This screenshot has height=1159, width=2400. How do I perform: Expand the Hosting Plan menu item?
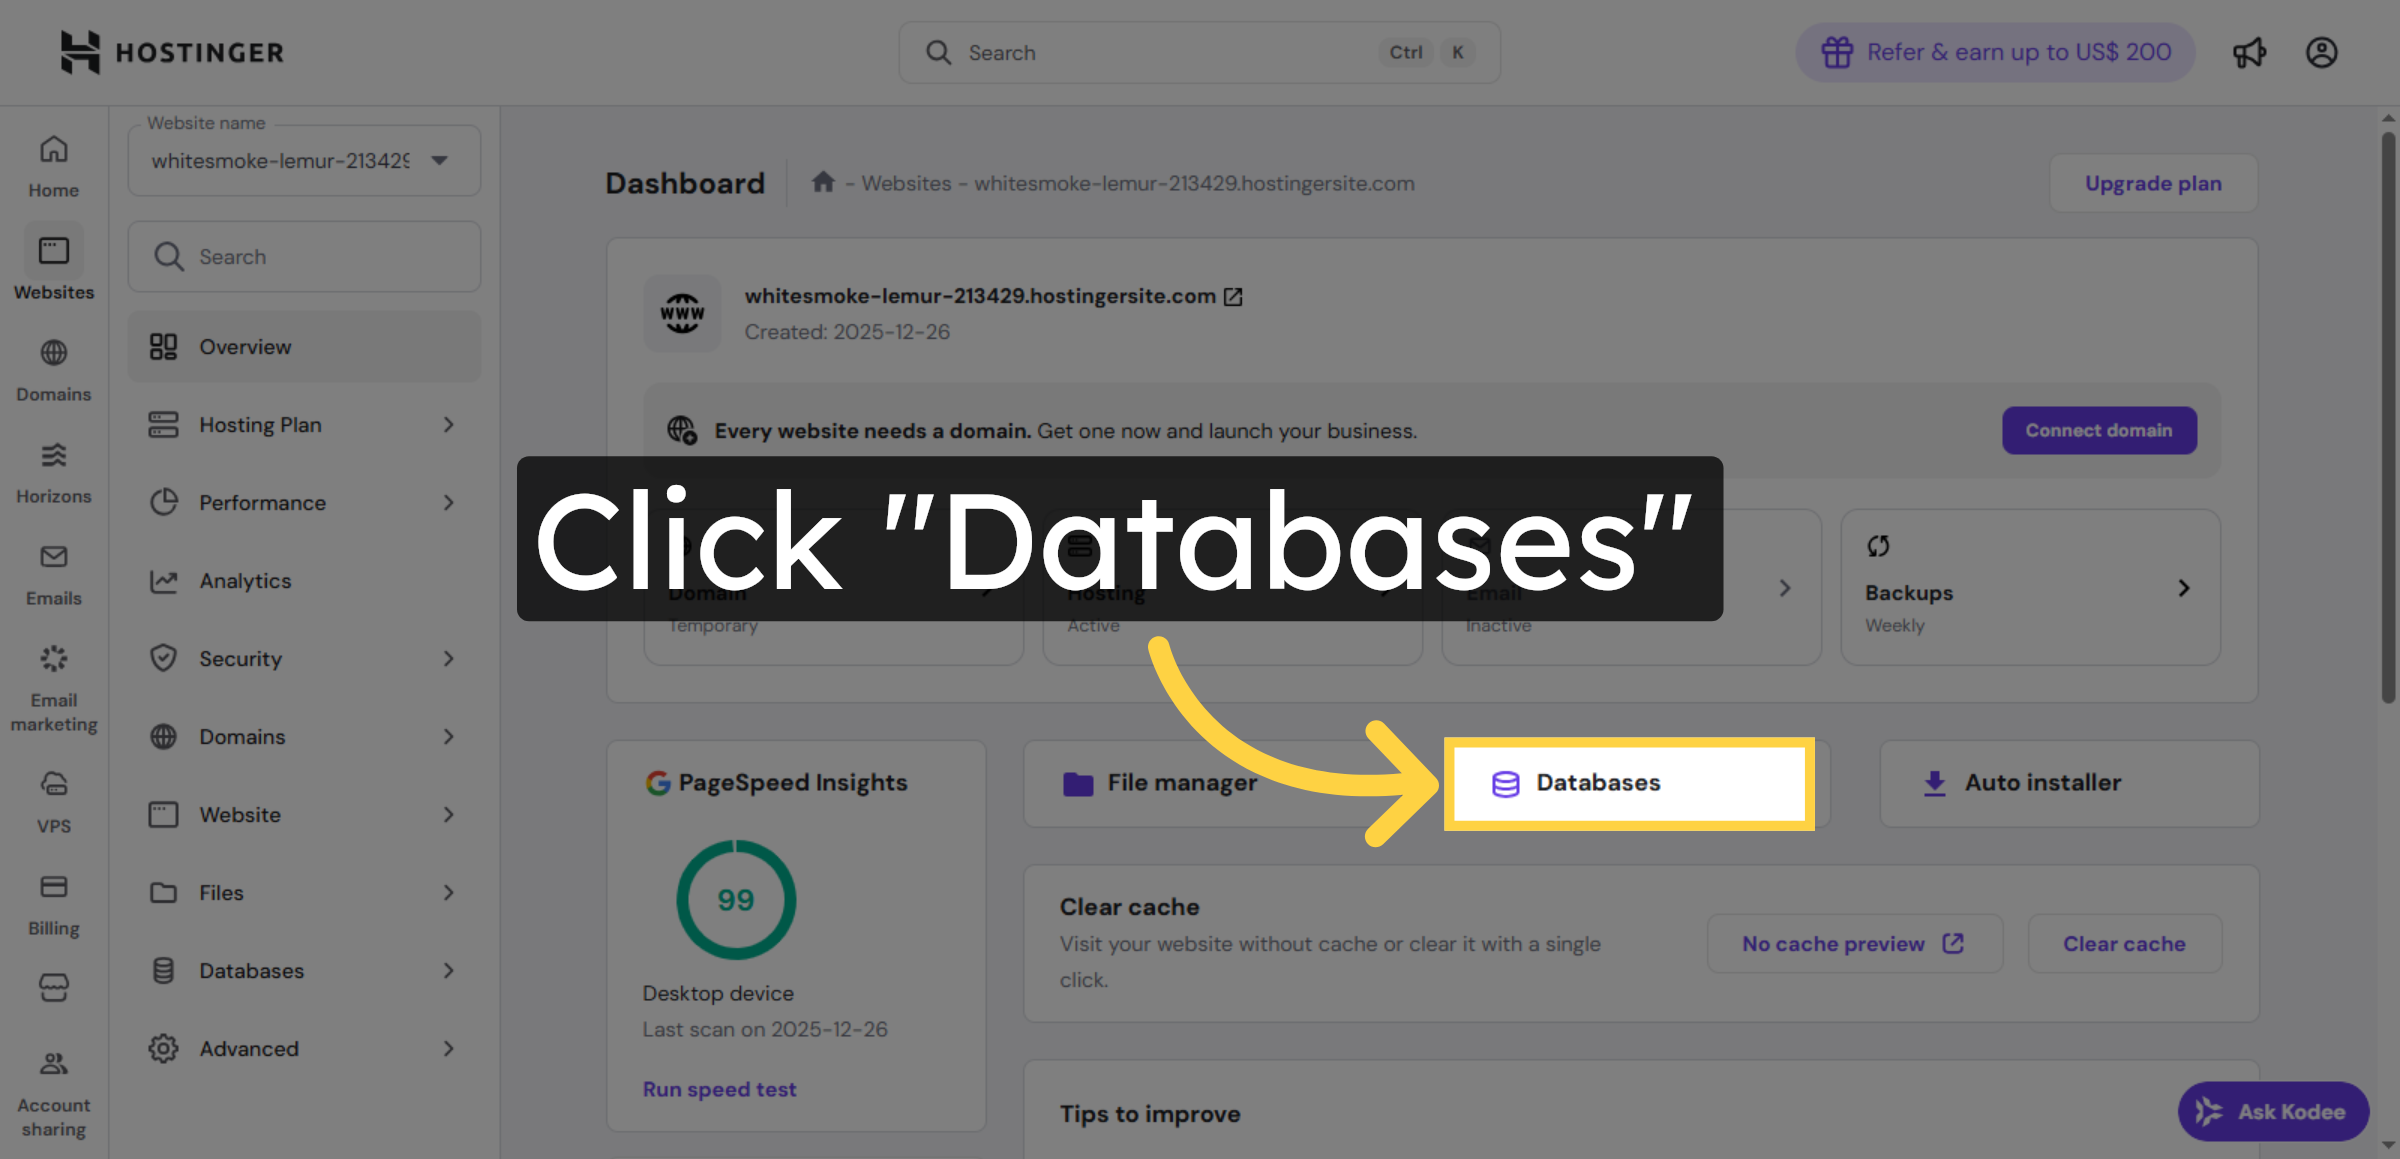tap(303, 424)
